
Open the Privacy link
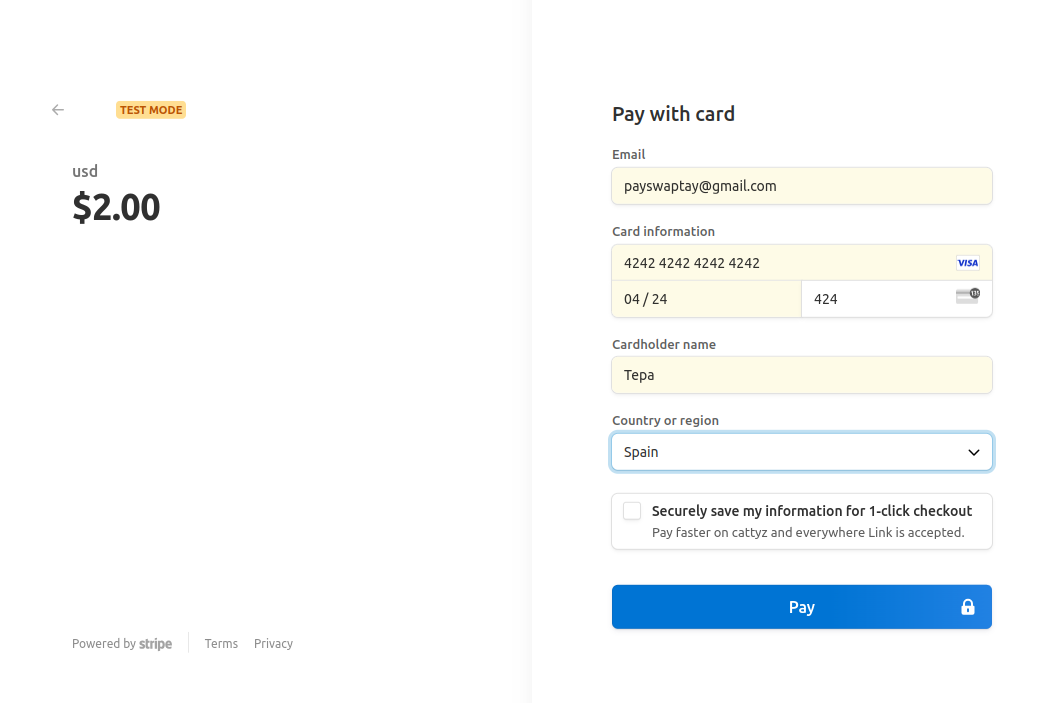273,644
